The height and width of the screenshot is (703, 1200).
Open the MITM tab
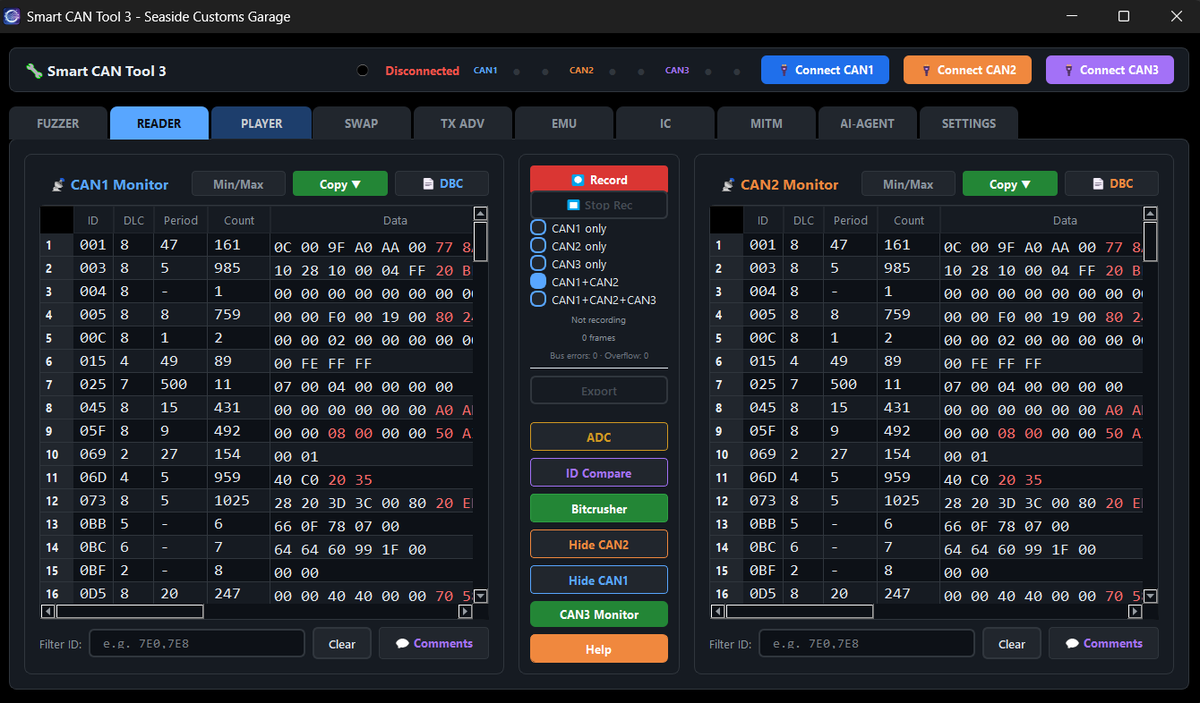(766, 123)
